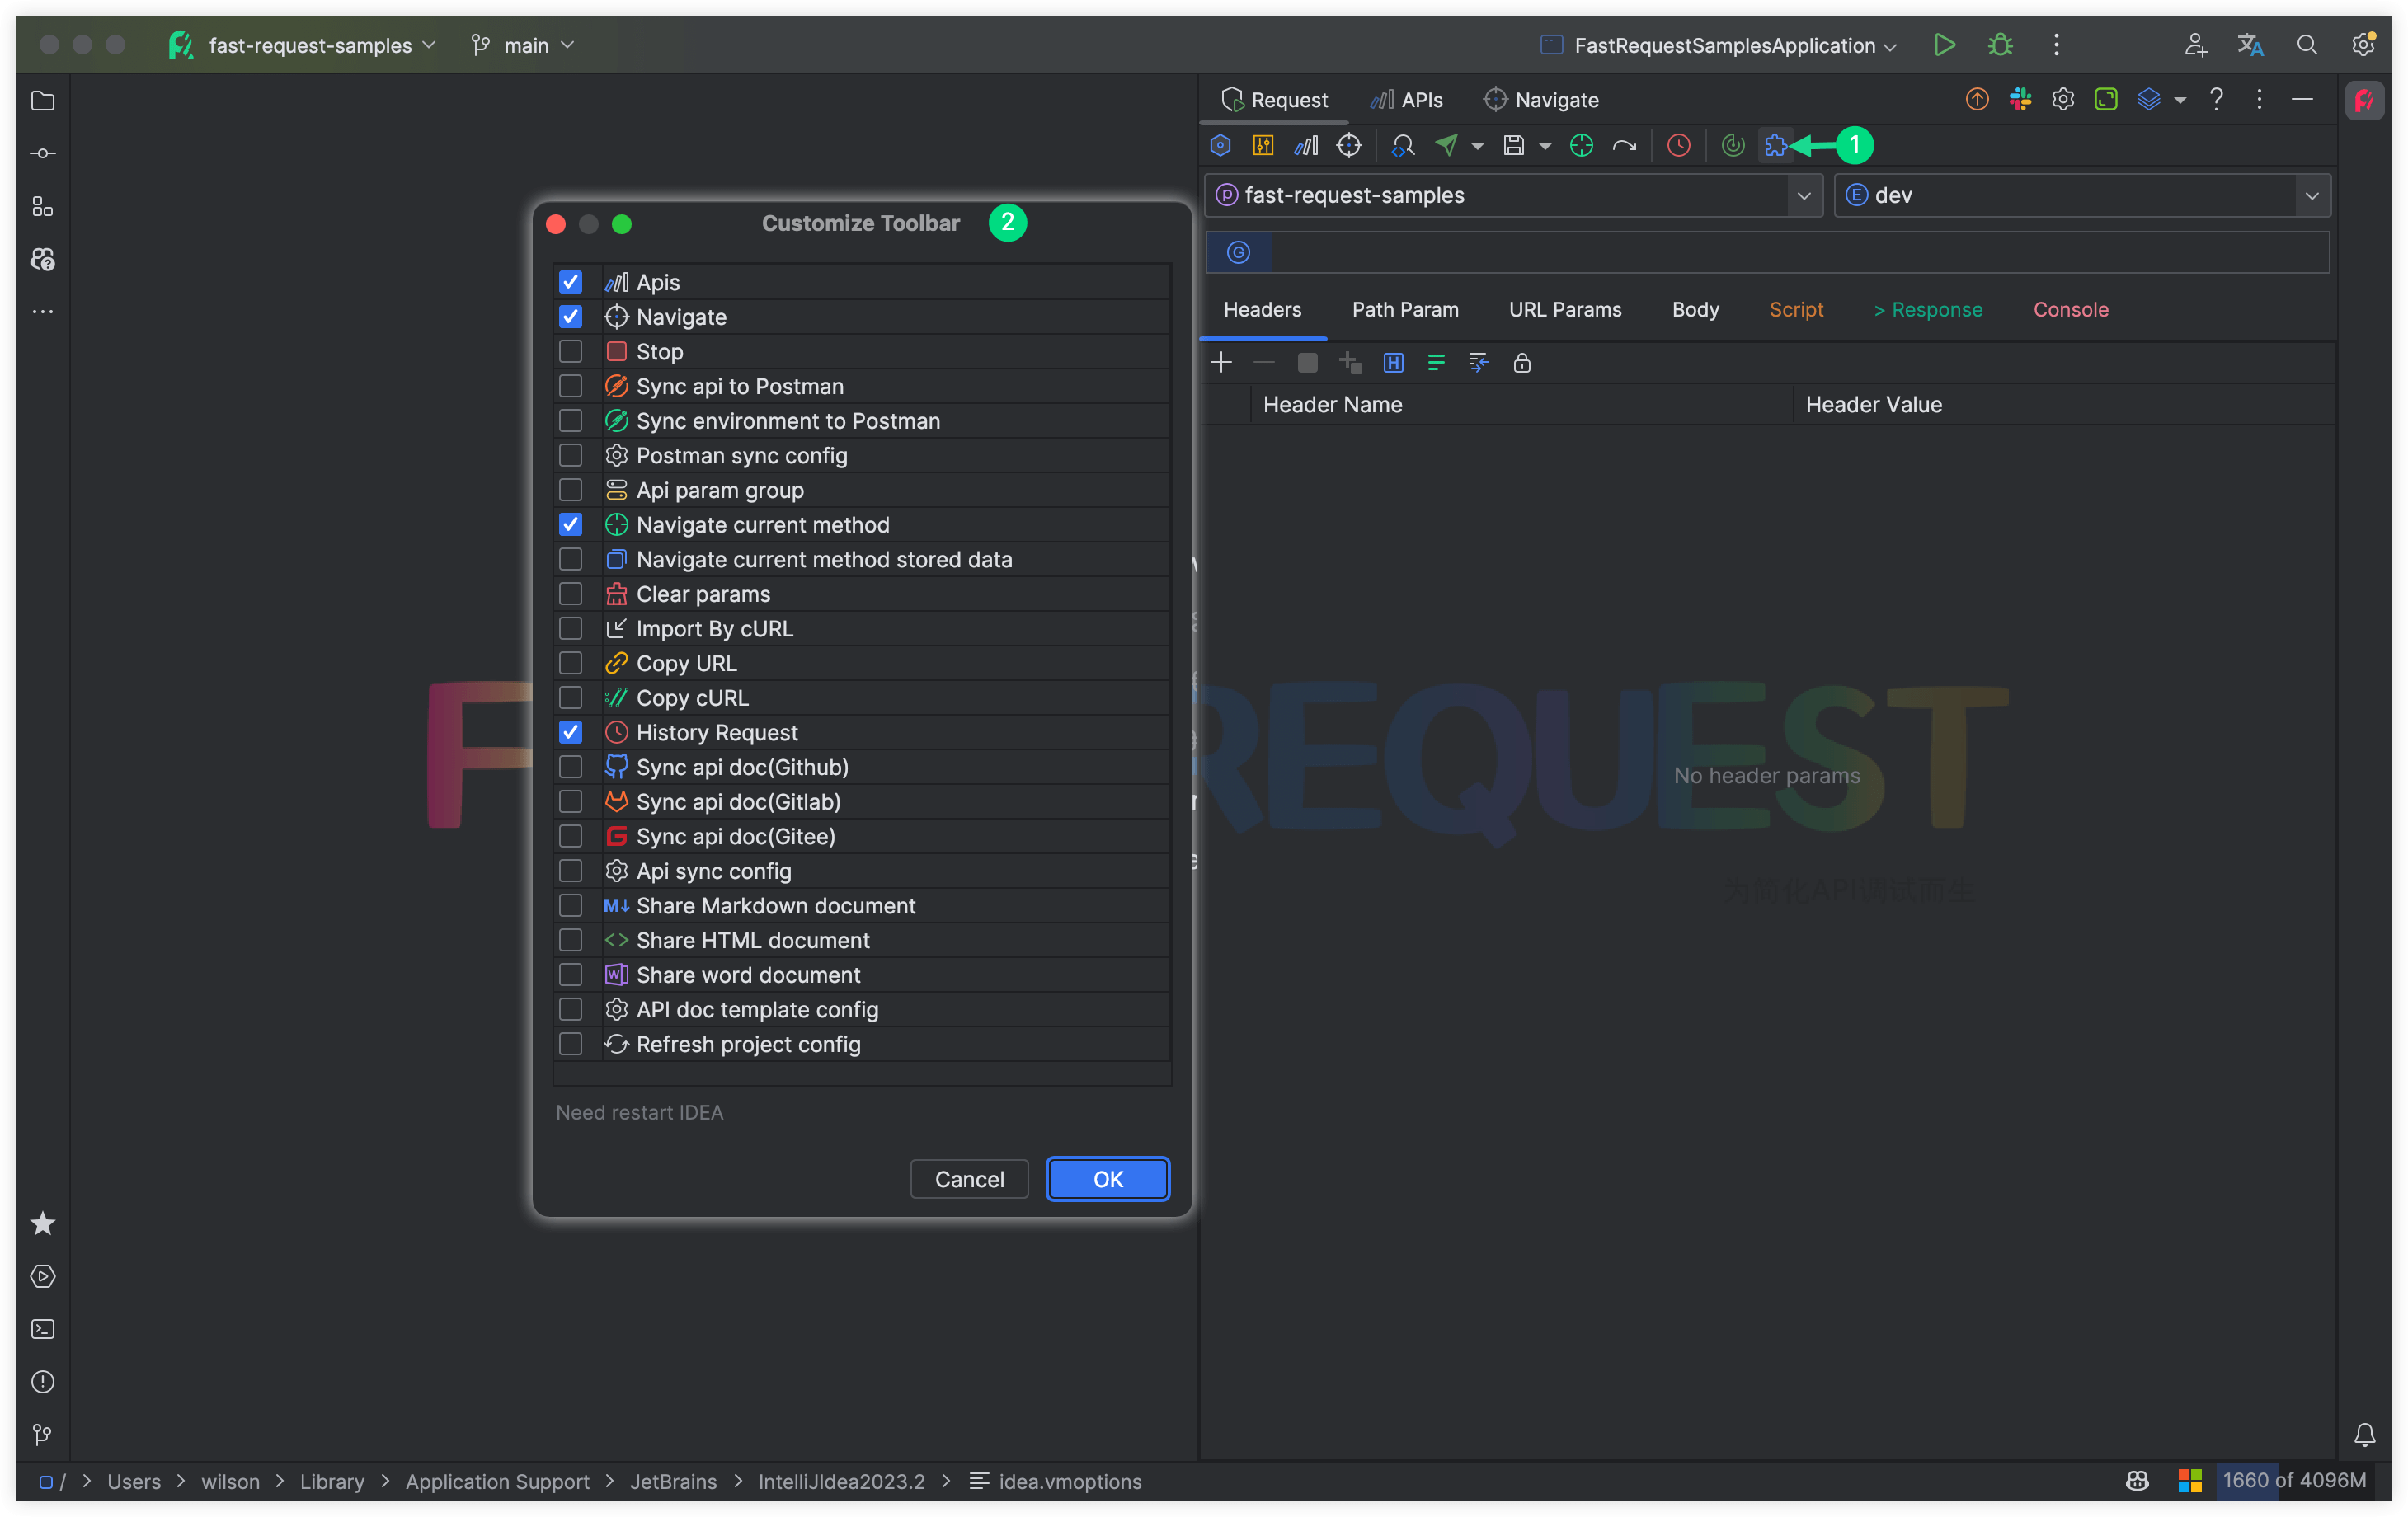Click the memory indicator 1660 of 4096M
The height and width of the screenshot is (1517, 2408).
pos(2293,1480)
